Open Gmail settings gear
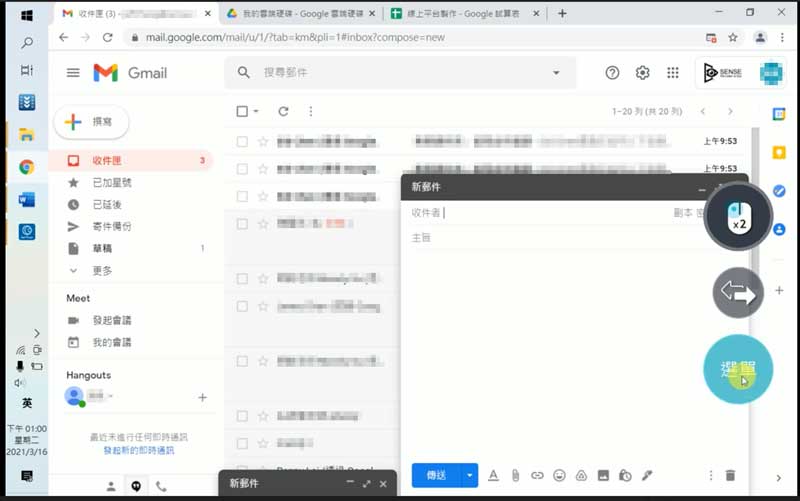The width and height of the screenshot is (800, 501). [x=642, y=73]
